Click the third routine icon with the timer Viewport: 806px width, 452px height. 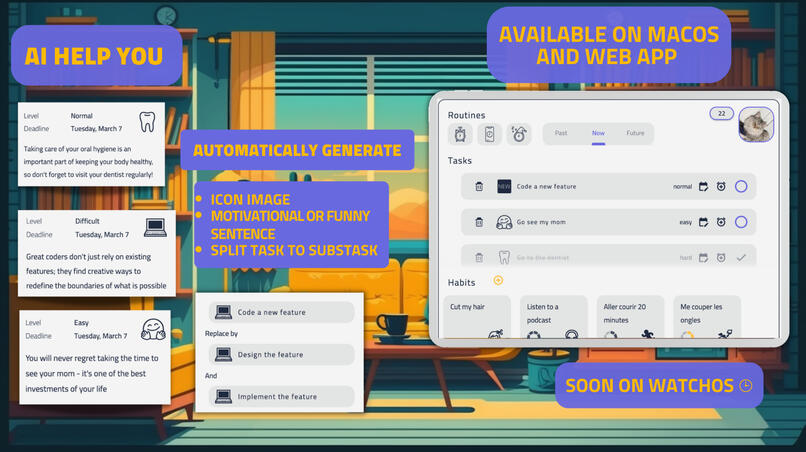click(518, 135)
